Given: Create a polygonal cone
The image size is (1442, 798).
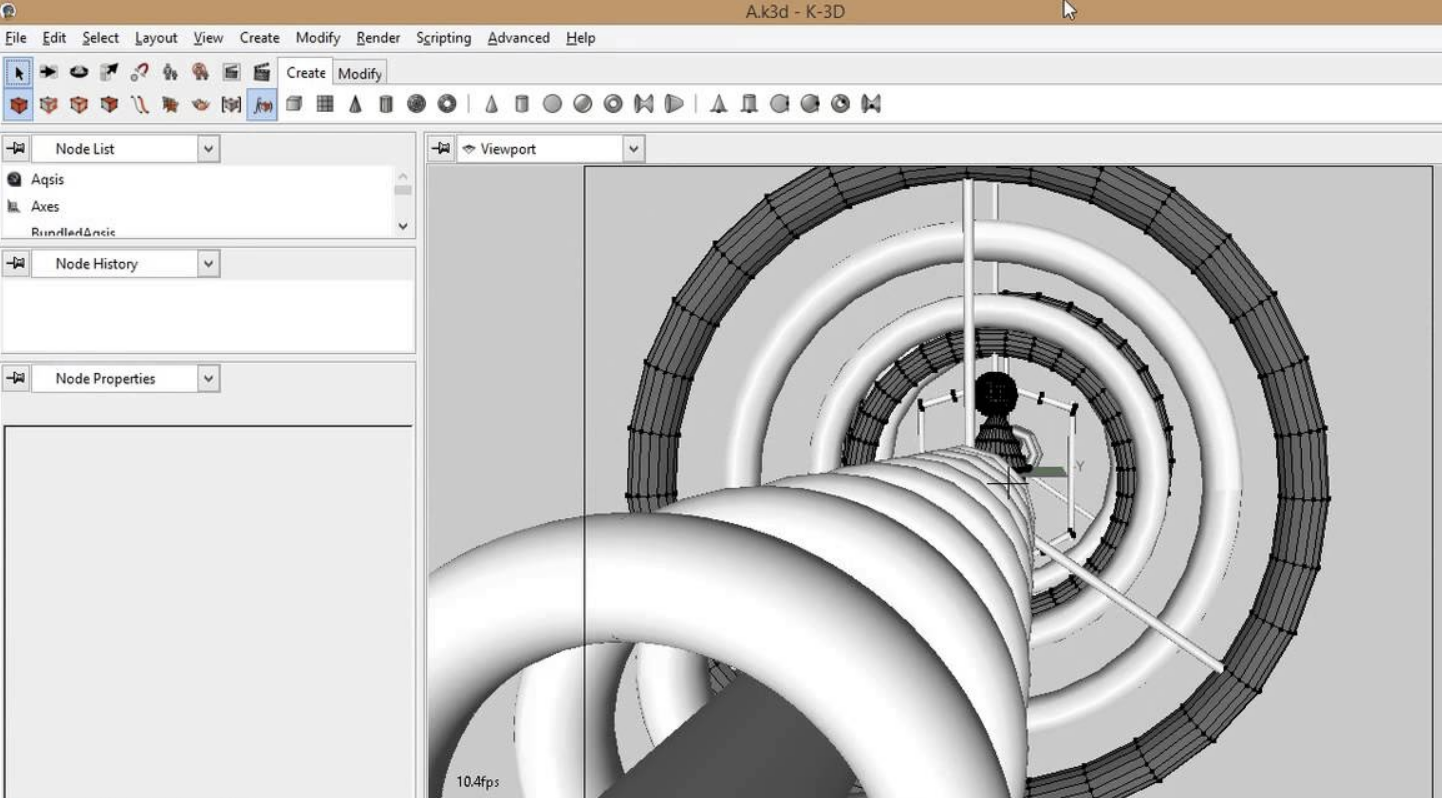Looking at the screenshot, I should tap(355, 103).
